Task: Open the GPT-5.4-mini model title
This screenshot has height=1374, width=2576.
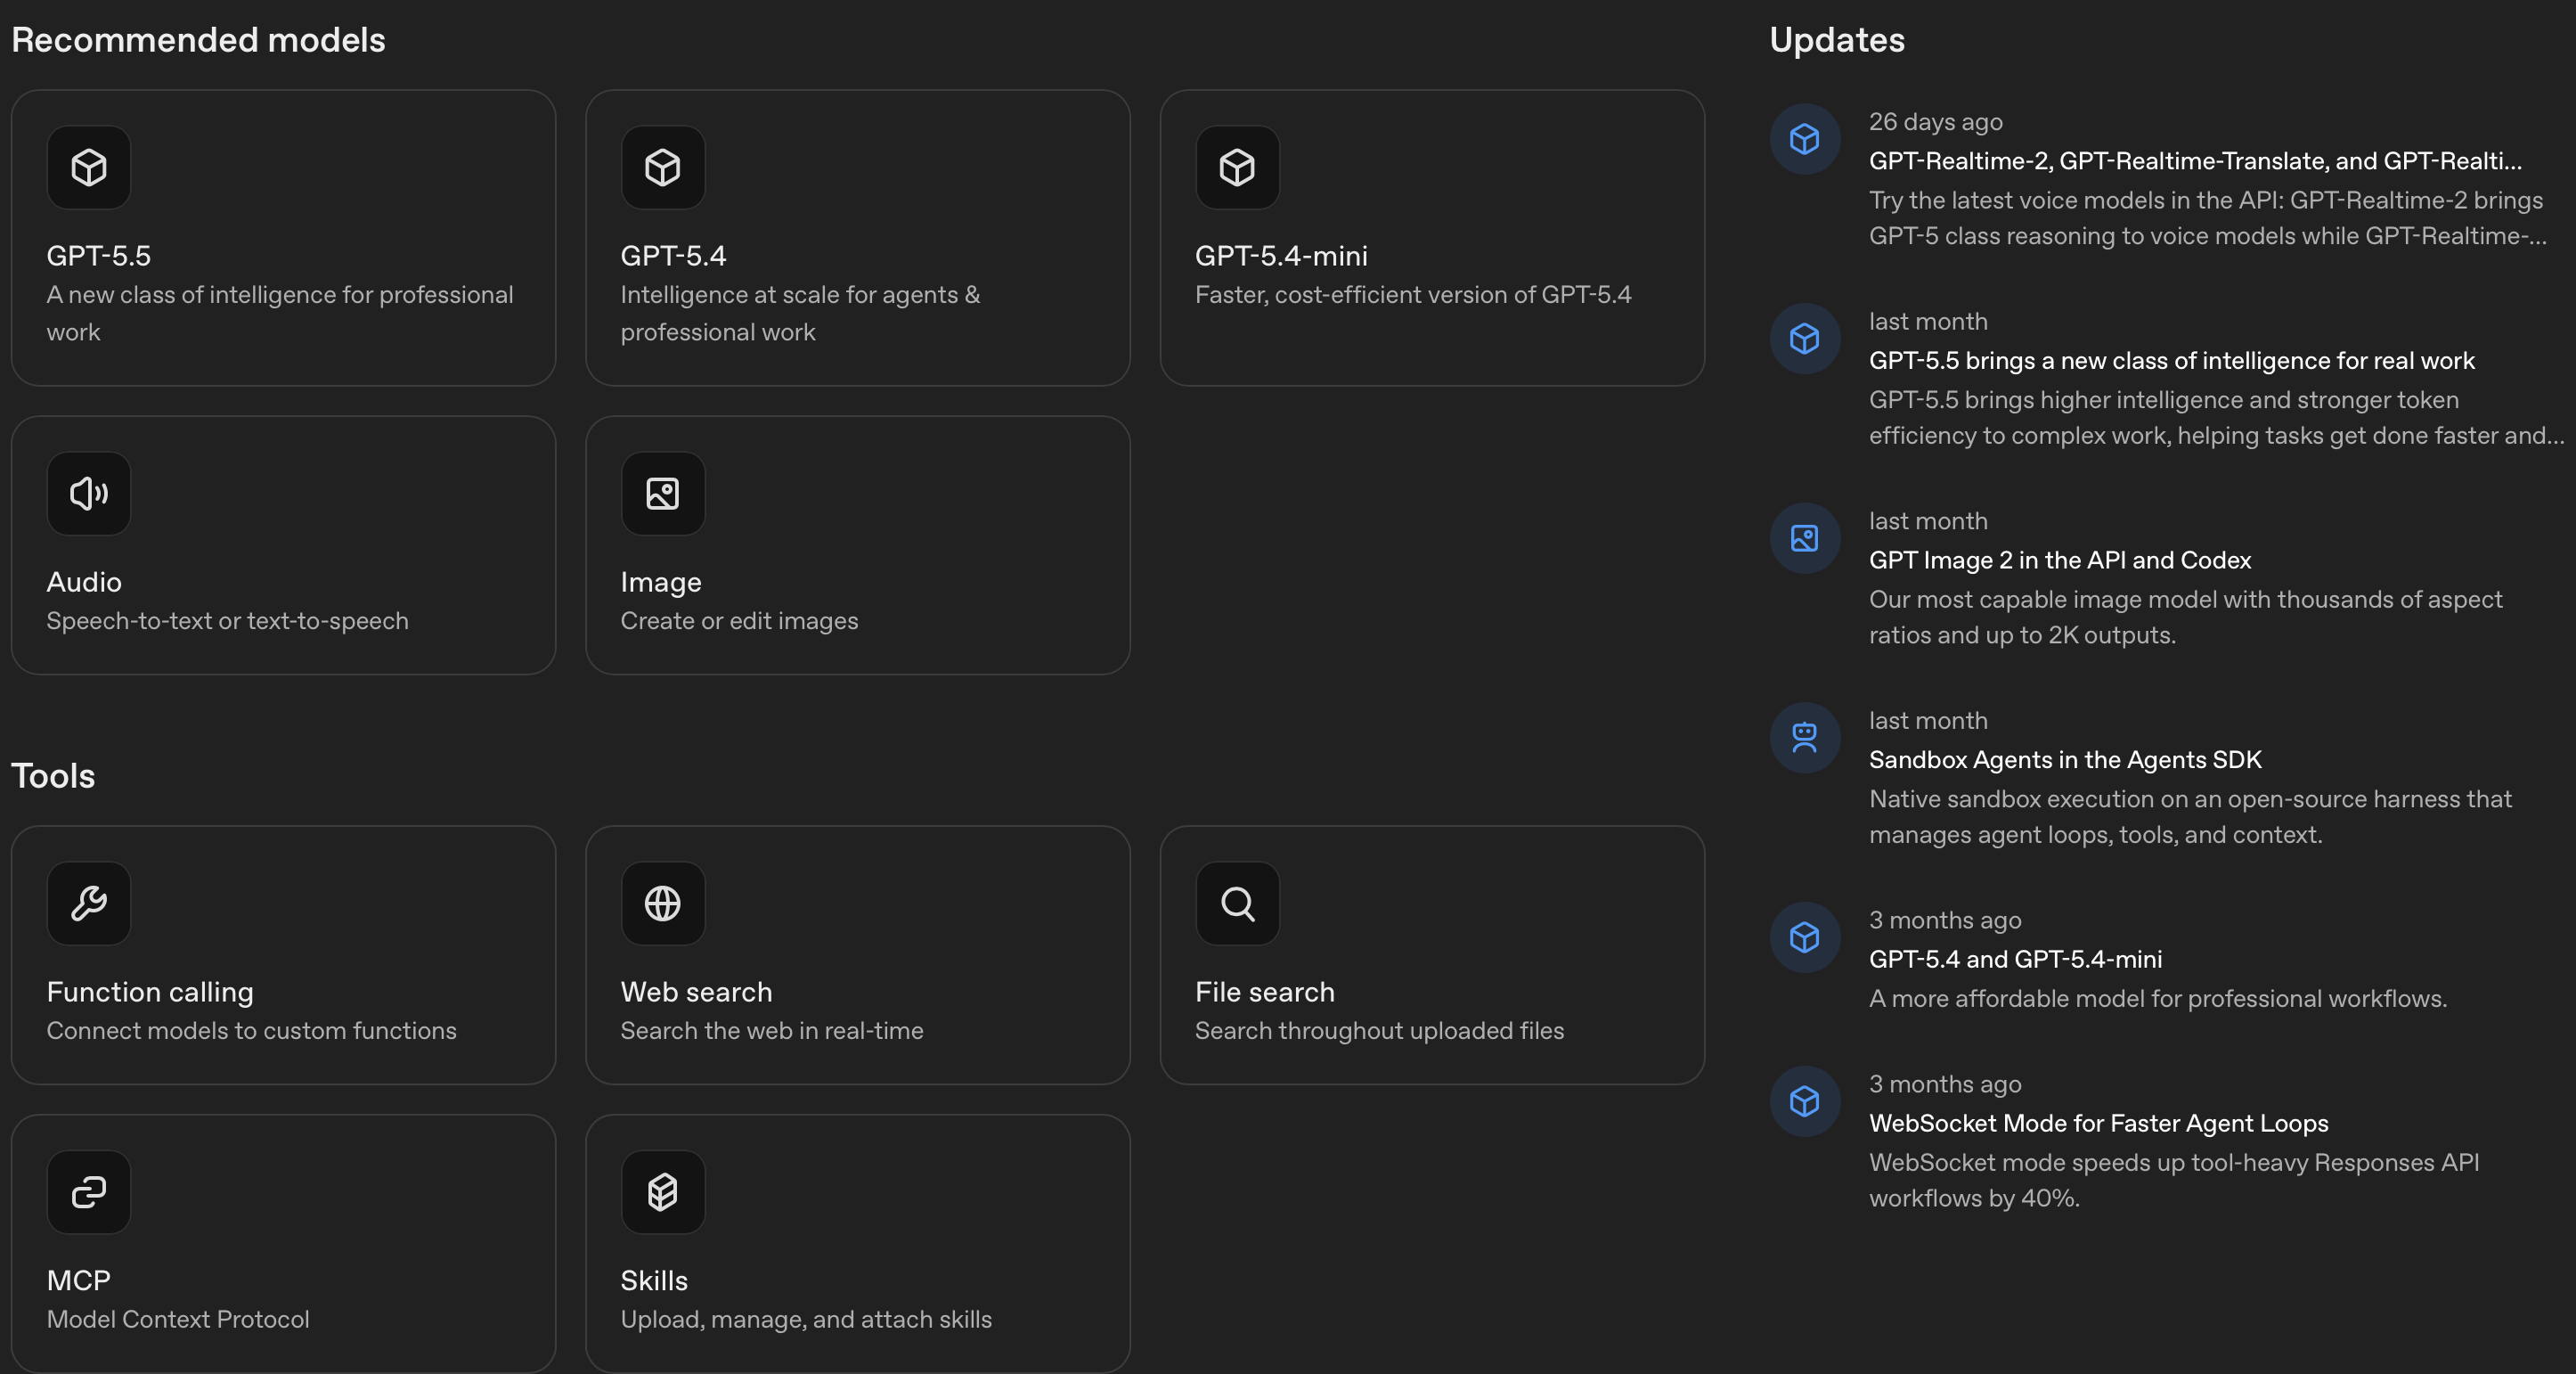Action: [x=1281, y=256]
